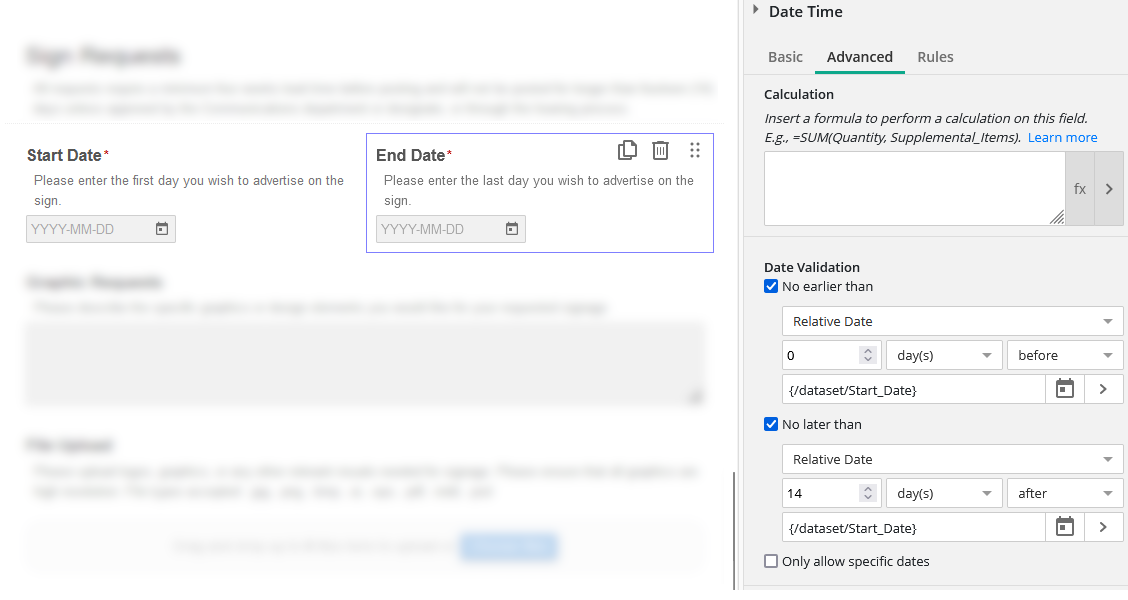Switch to the Rules tab
The width and height of the screenshot is (1128, 600).
point(935,57)
